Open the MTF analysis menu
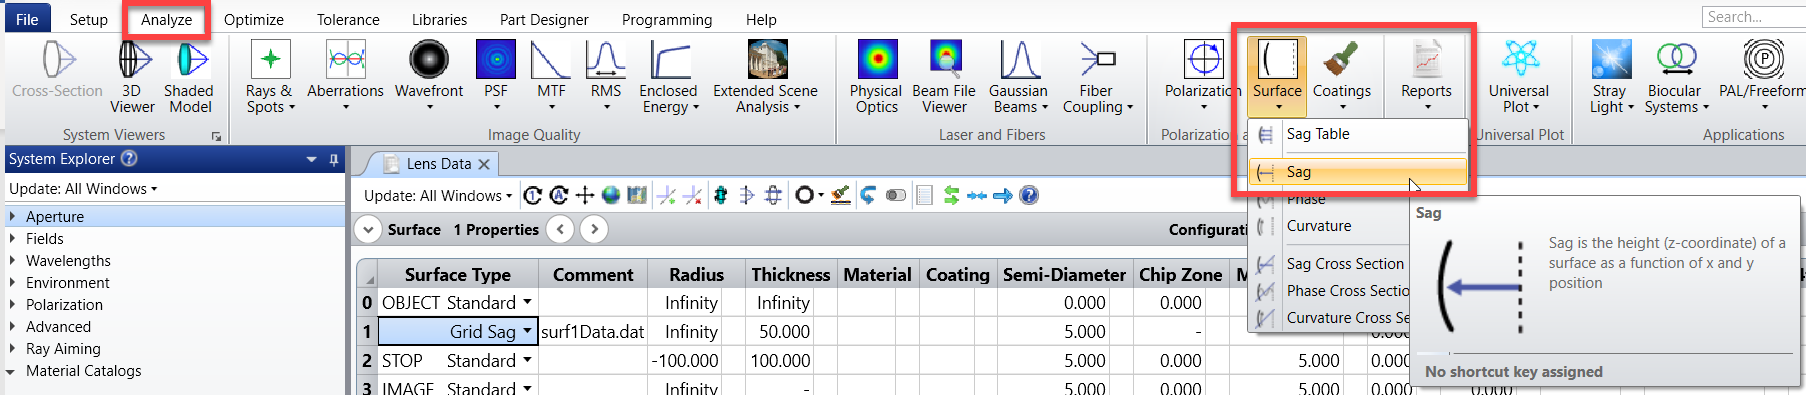Screen dimensions: 1806x395 click(x=551, y=75)
